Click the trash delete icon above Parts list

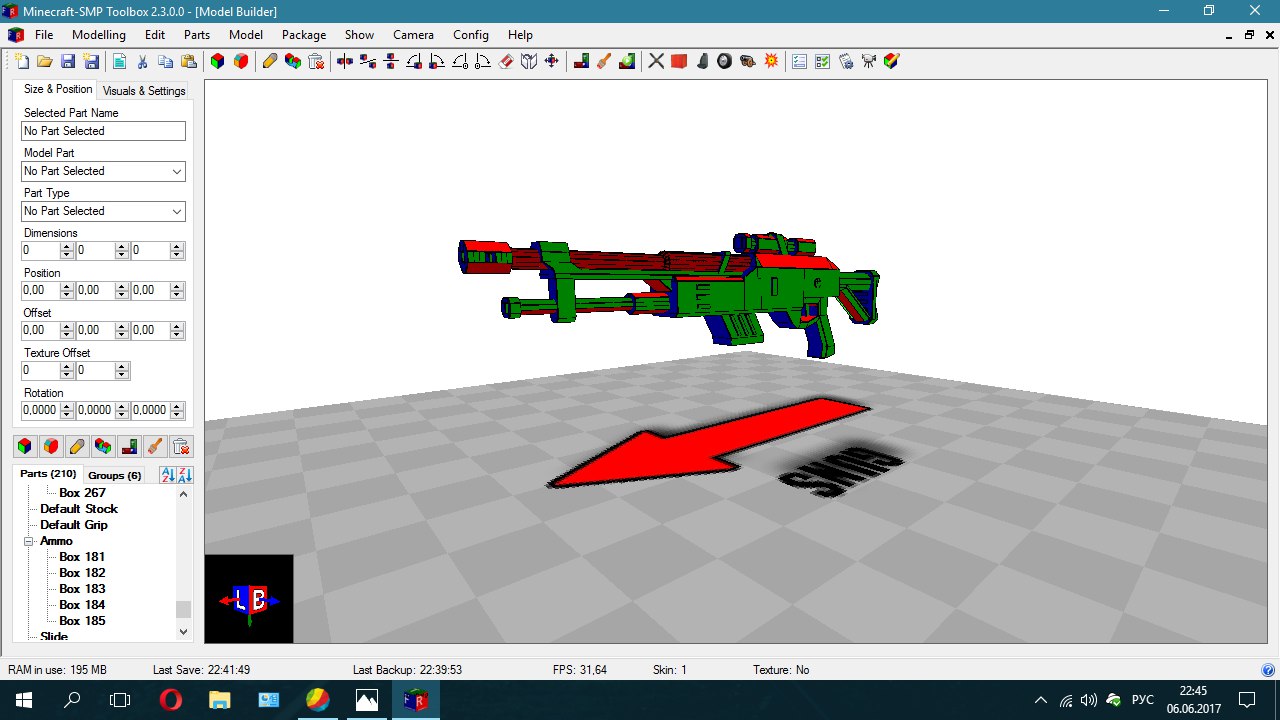pyautogui.click(x=181, y=446)
